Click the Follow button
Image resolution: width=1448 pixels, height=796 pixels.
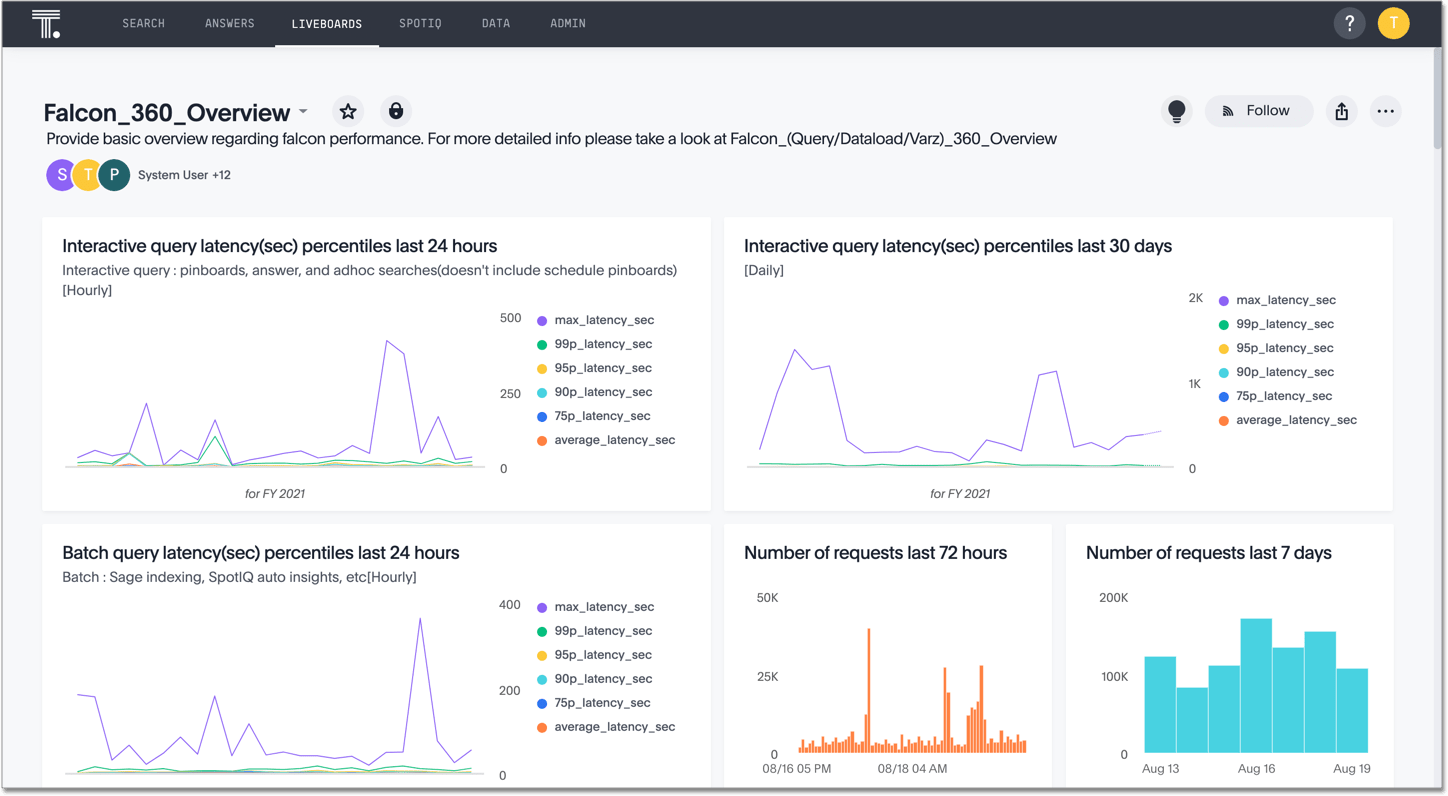point(1258,111)
